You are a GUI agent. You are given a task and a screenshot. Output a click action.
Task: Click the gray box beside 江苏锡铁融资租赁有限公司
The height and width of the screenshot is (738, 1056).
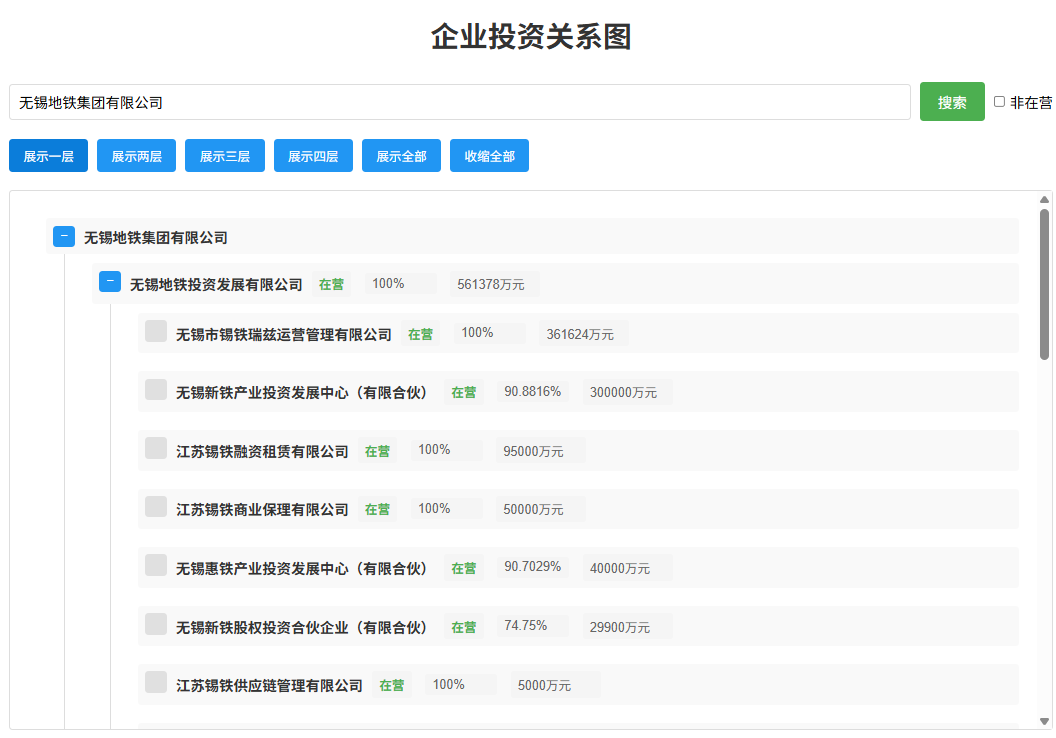click(x=156, y=448)
